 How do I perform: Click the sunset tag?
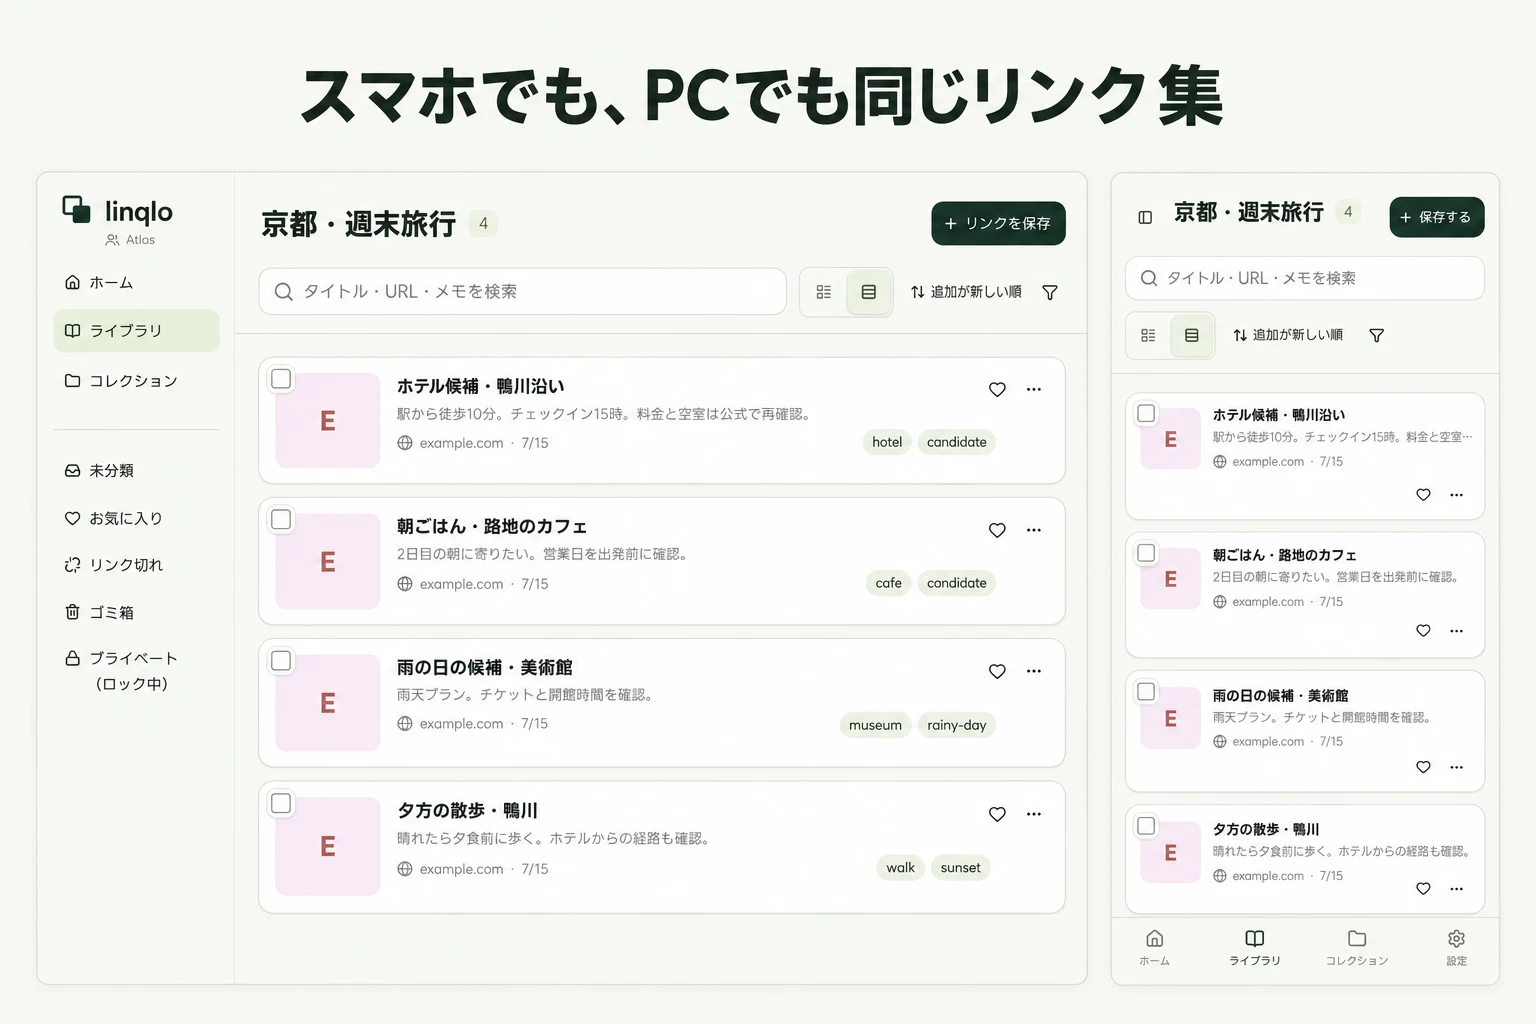click(960, 868)
